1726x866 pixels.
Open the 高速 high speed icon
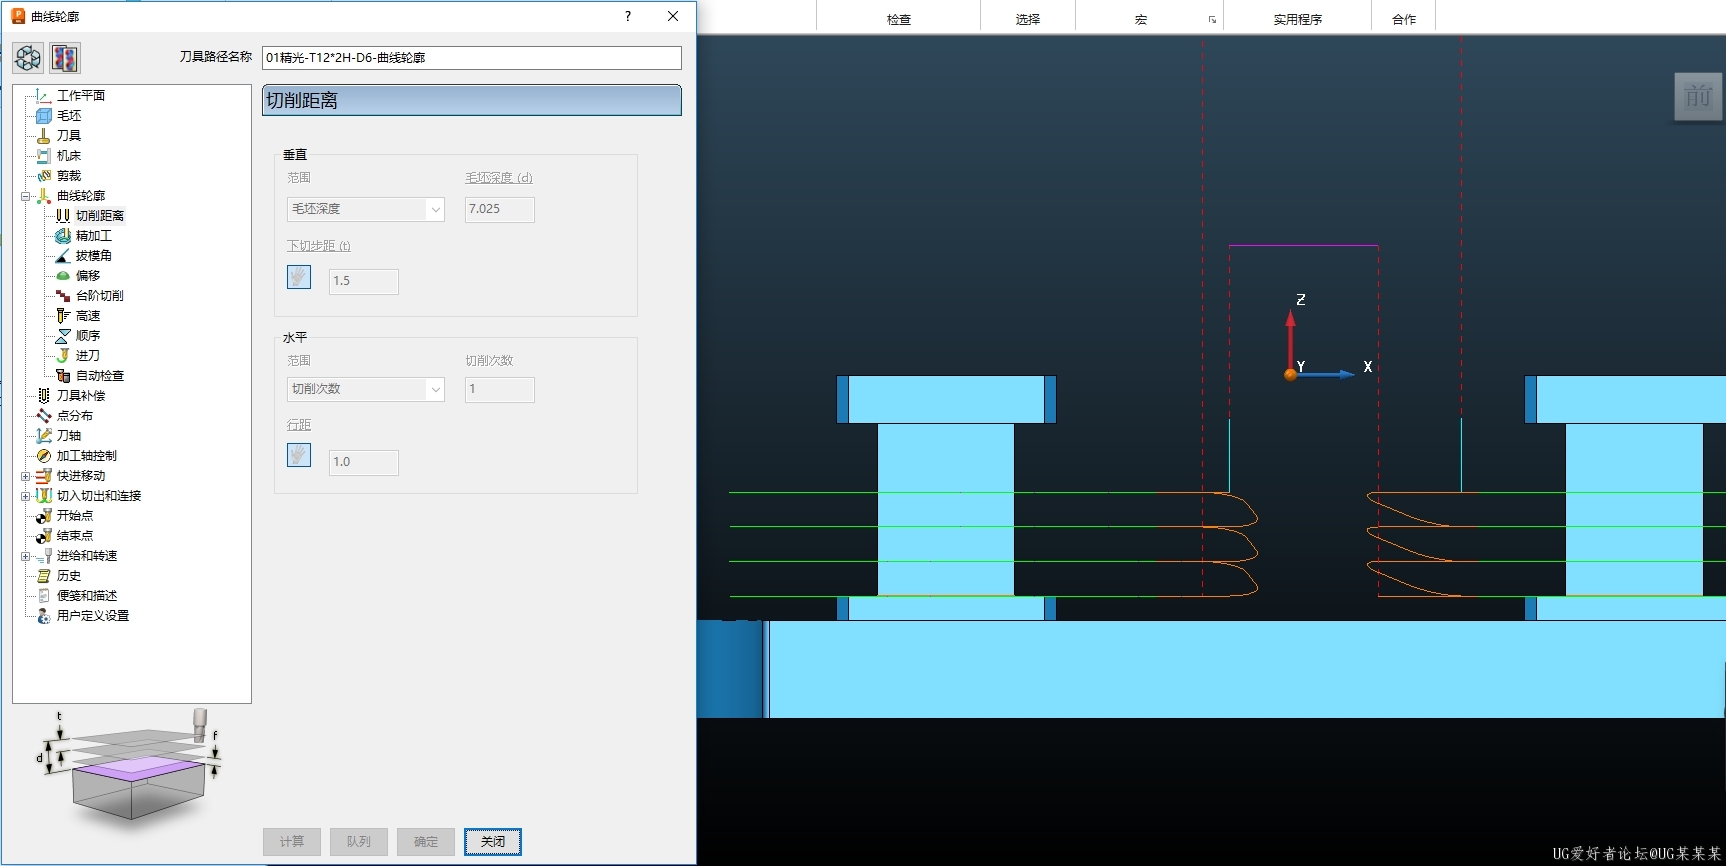tap(63, 316)
